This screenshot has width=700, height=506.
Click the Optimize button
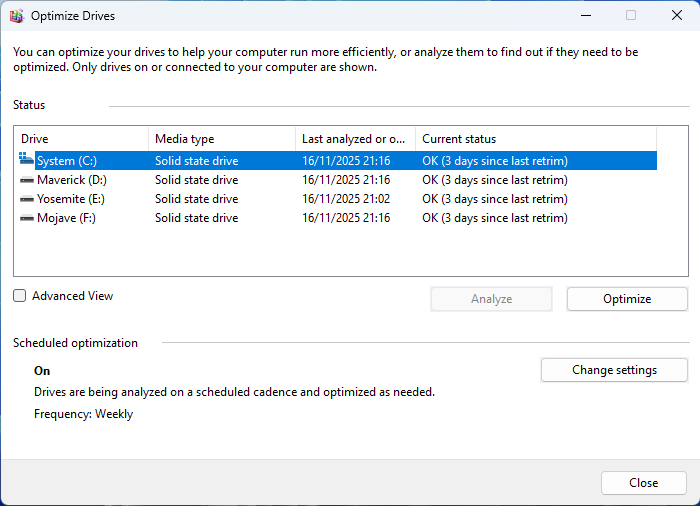(x=627, y=299)
